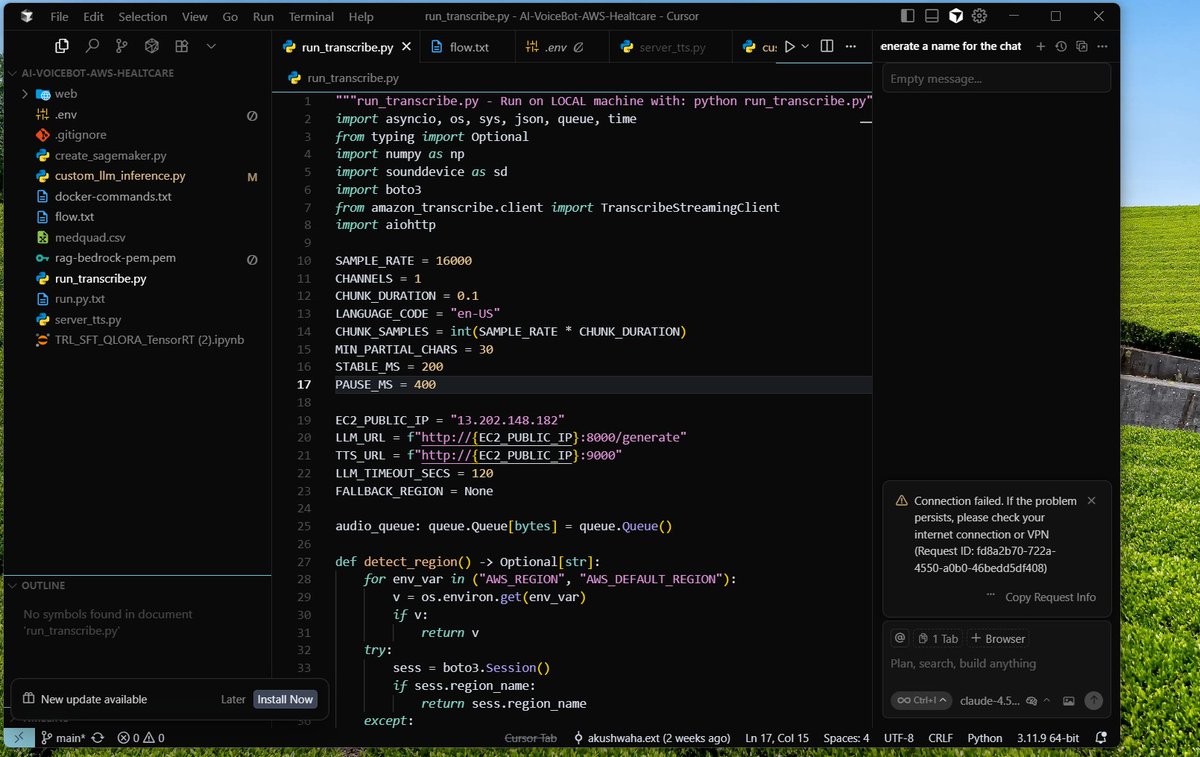1200x757 pixels.
Task: Click the 1 Tab context chip
Action: click(937, 638)
